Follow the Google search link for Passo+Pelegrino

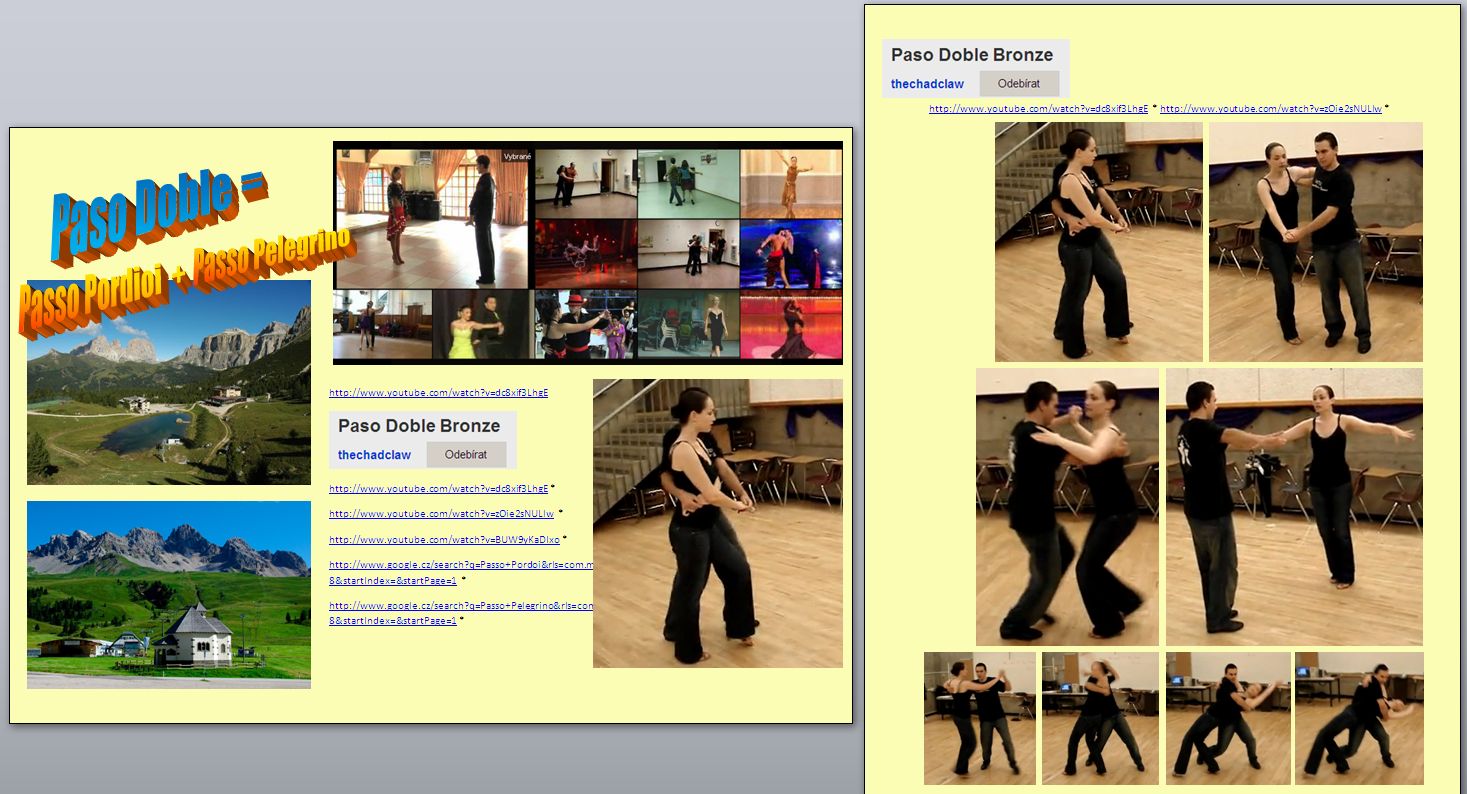pyautogui.click(x=461, y=606)
